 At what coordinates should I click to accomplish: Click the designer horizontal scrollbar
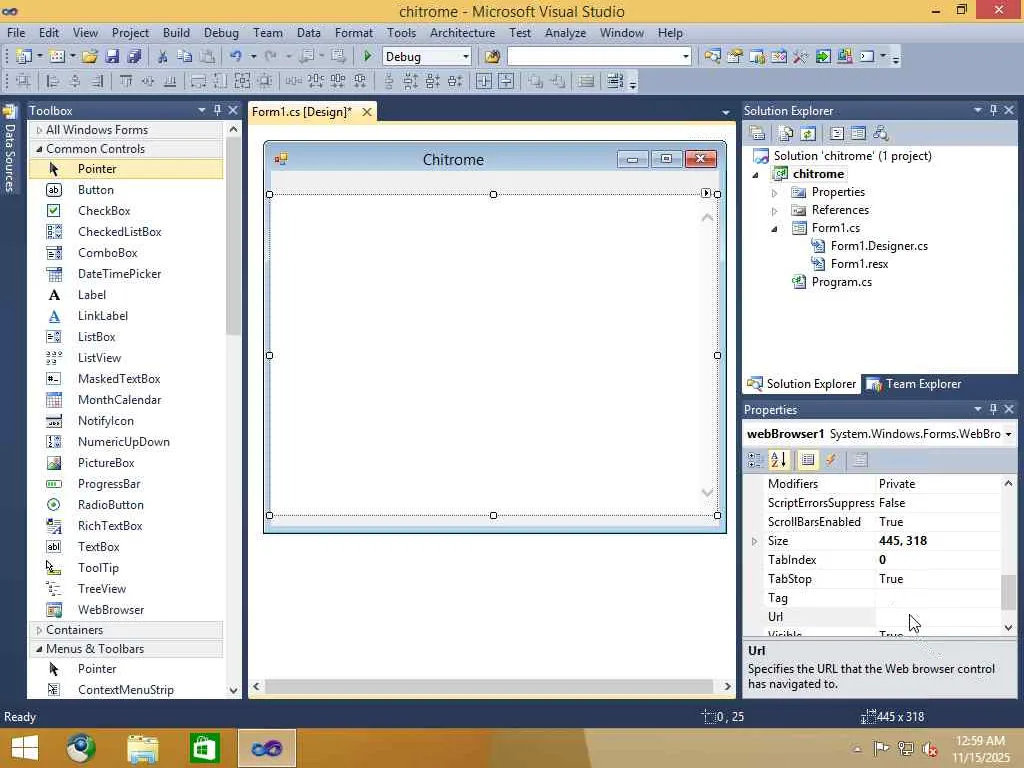point(489,686)
